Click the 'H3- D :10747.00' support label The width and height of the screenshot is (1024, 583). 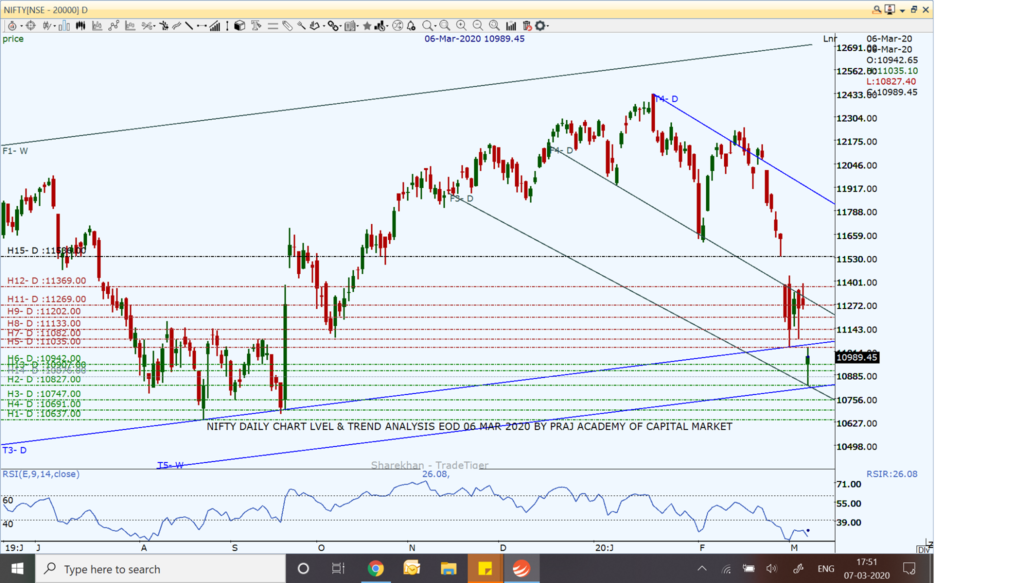(44, 394)
